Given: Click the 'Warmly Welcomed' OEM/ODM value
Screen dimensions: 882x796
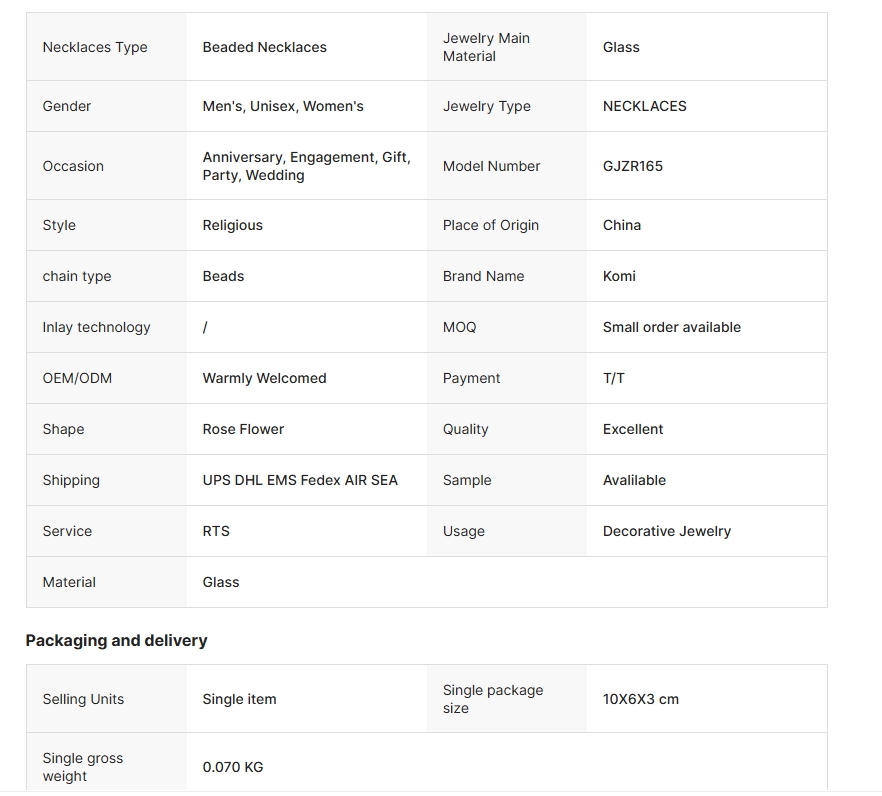Looking at the screenshot, I should tap(264, 378).
